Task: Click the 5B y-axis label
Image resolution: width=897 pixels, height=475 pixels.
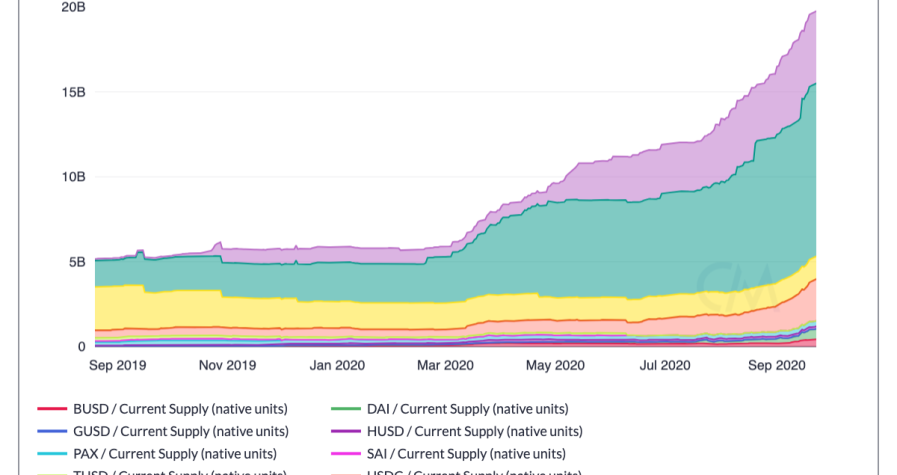Action: pyautogui.click(x=78, y=262)
